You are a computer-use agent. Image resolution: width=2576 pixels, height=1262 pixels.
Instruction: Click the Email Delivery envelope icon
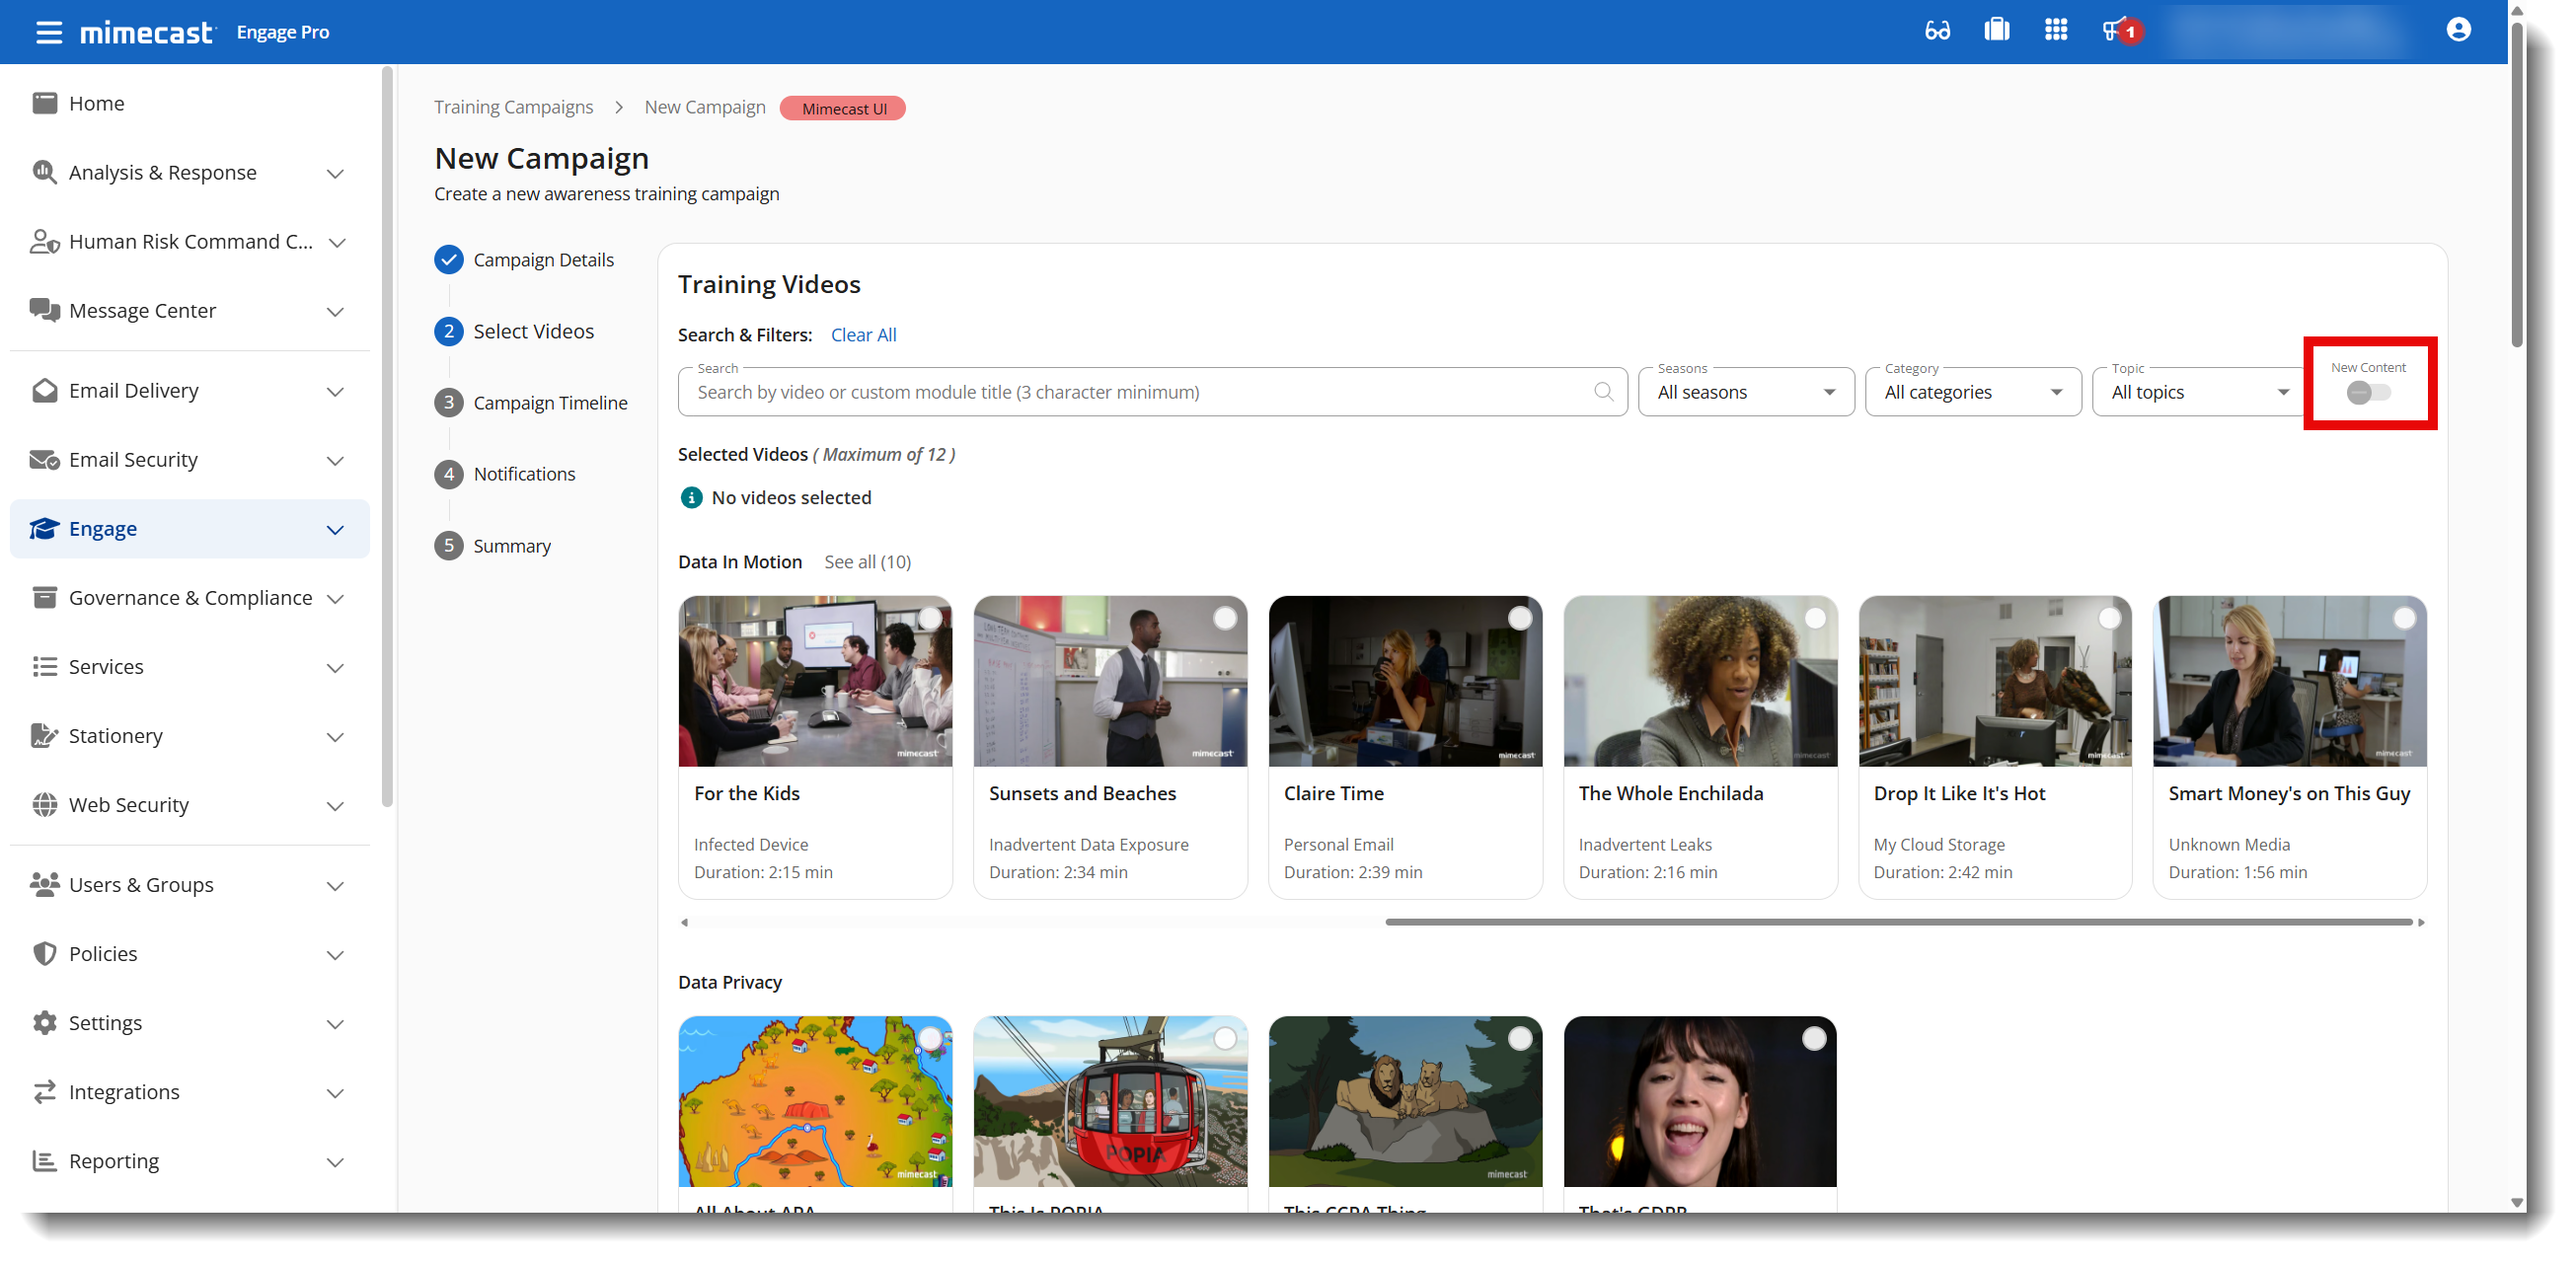44,390
